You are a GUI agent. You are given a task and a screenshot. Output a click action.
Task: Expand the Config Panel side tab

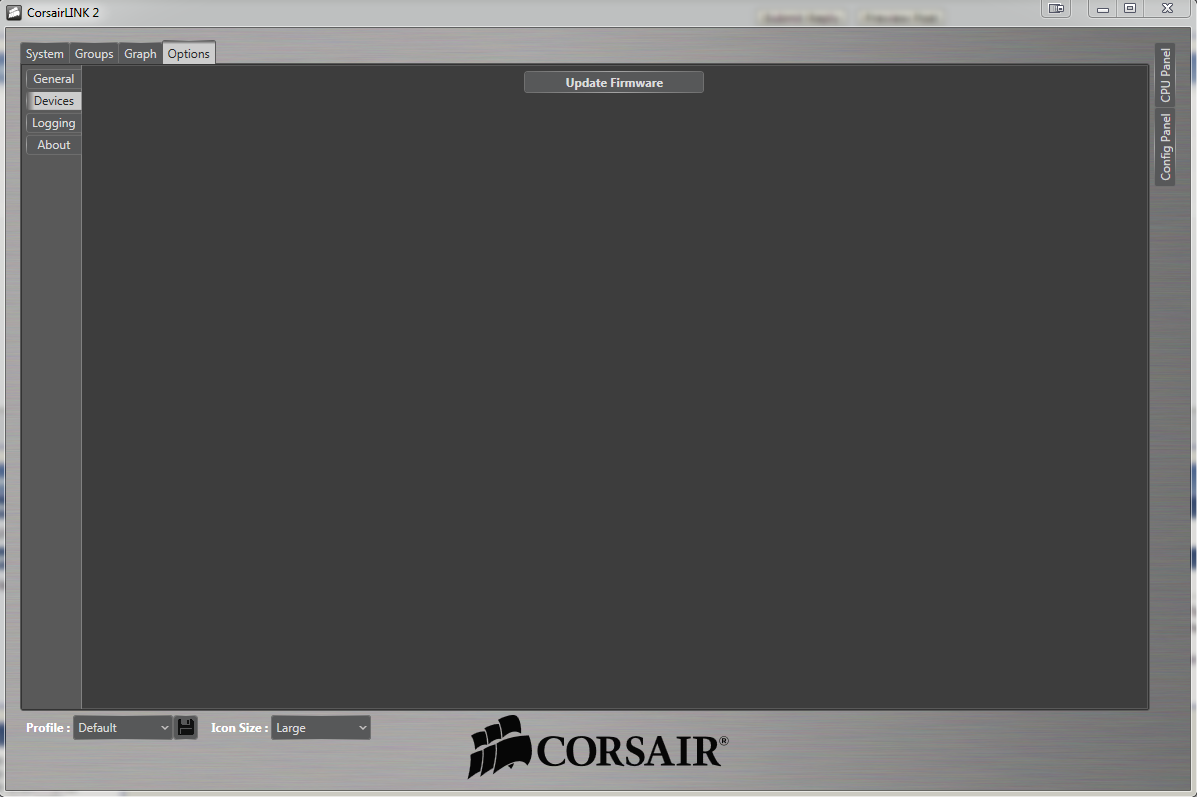pyautogui.click(x=1165, y=147)
